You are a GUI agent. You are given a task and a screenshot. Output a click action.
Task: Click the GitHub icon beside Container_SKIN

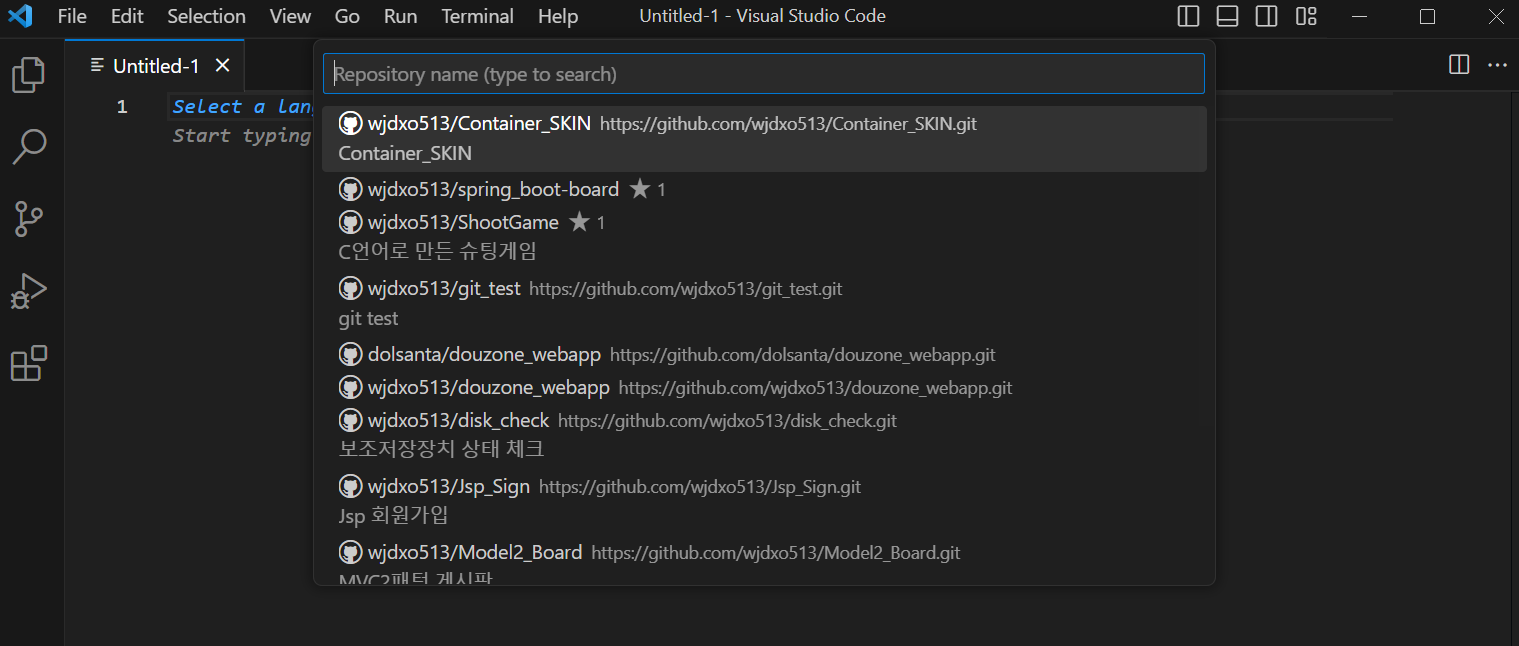350,123
